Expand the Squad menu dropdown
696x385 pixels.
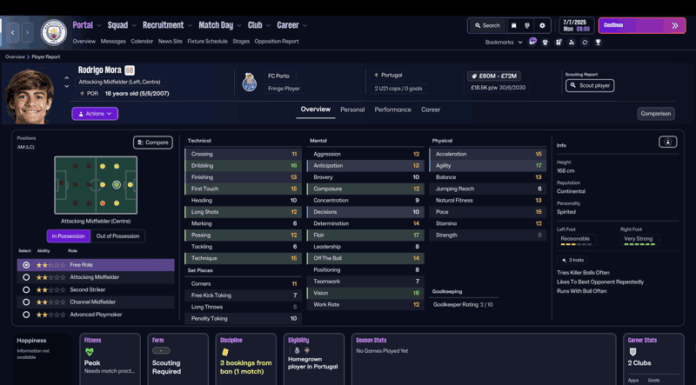(134, 26)
